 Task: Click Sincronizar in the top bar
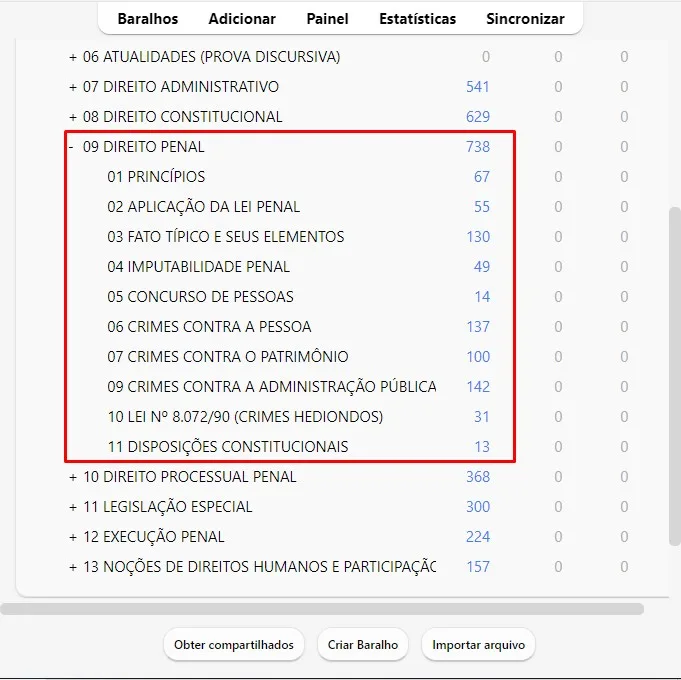[525, 19]
